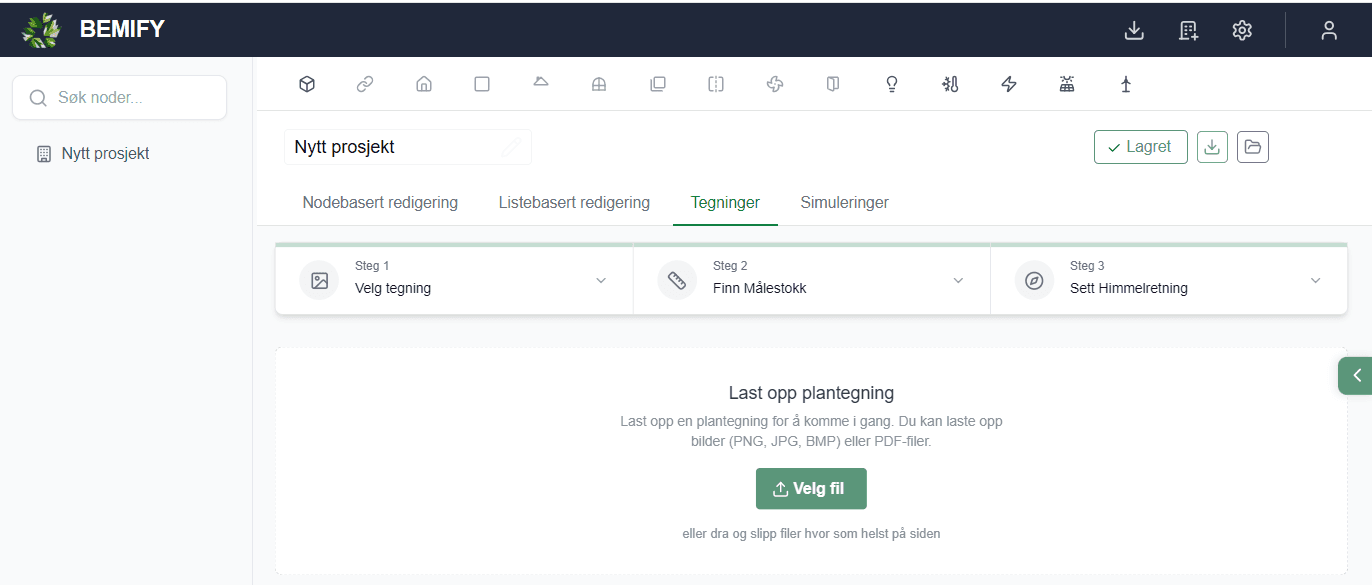
Task: Select the wind turbine icon
Action: click(1126, 84)
